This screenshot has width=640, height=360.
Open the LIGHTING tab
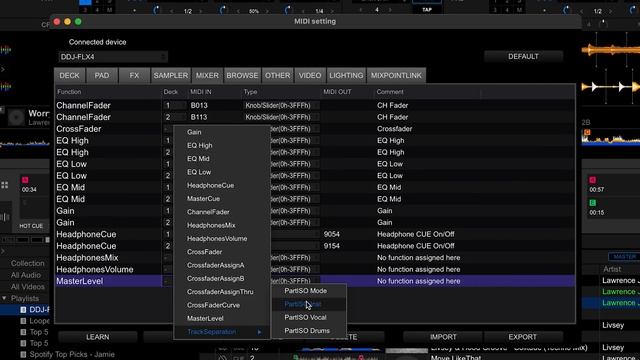[346, 76]
